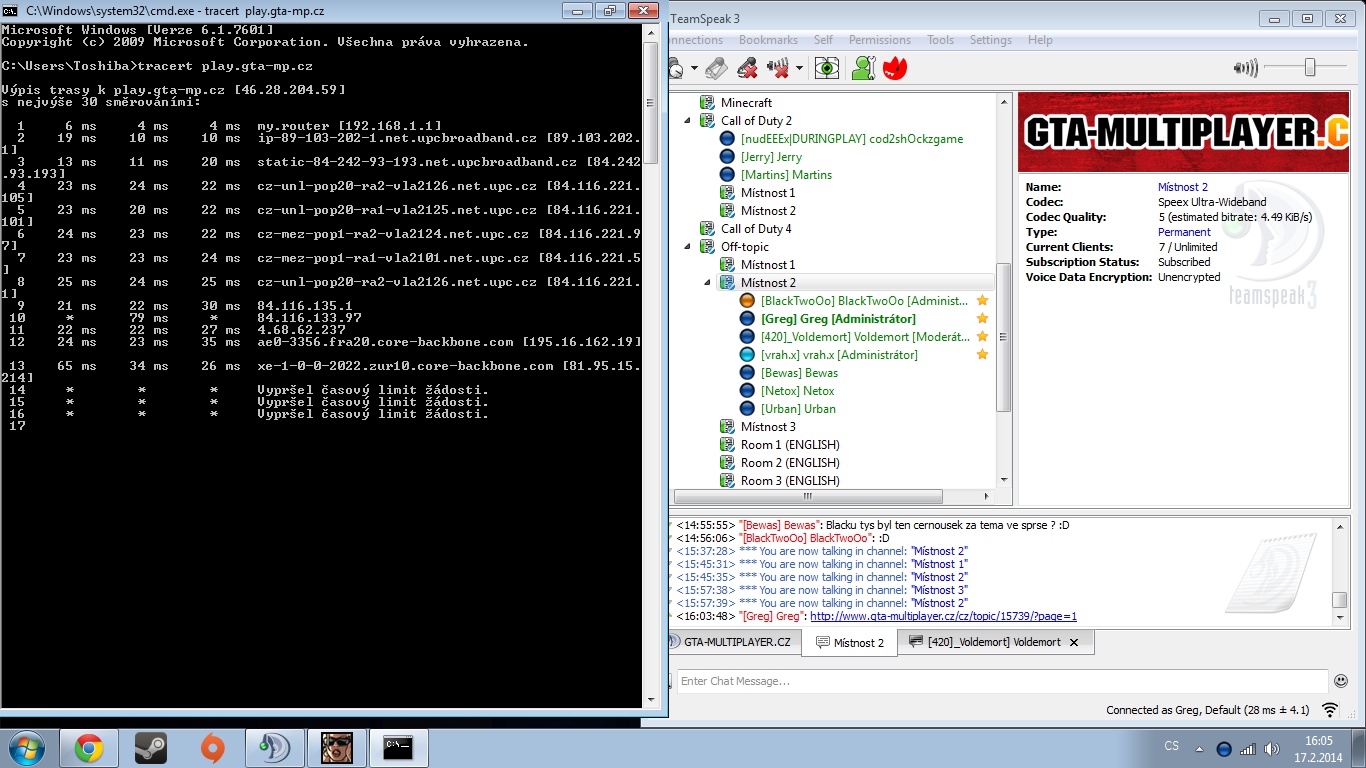This screenshot has width=1366, height=768.
Task: Open the Settings menu
Action: click(991, 40)
